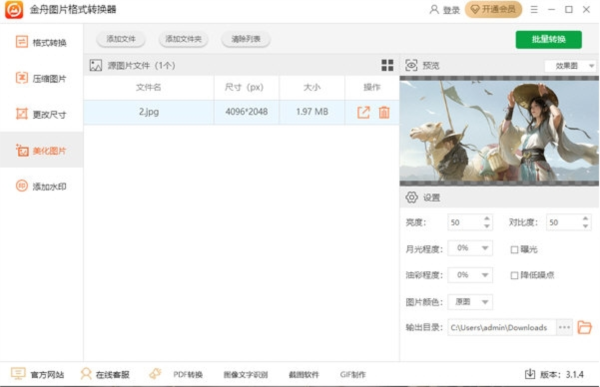The width and height of the screenshot is (600, 387).
Task: Select the 2.jpg file name cell
Action: click(149, 112)
